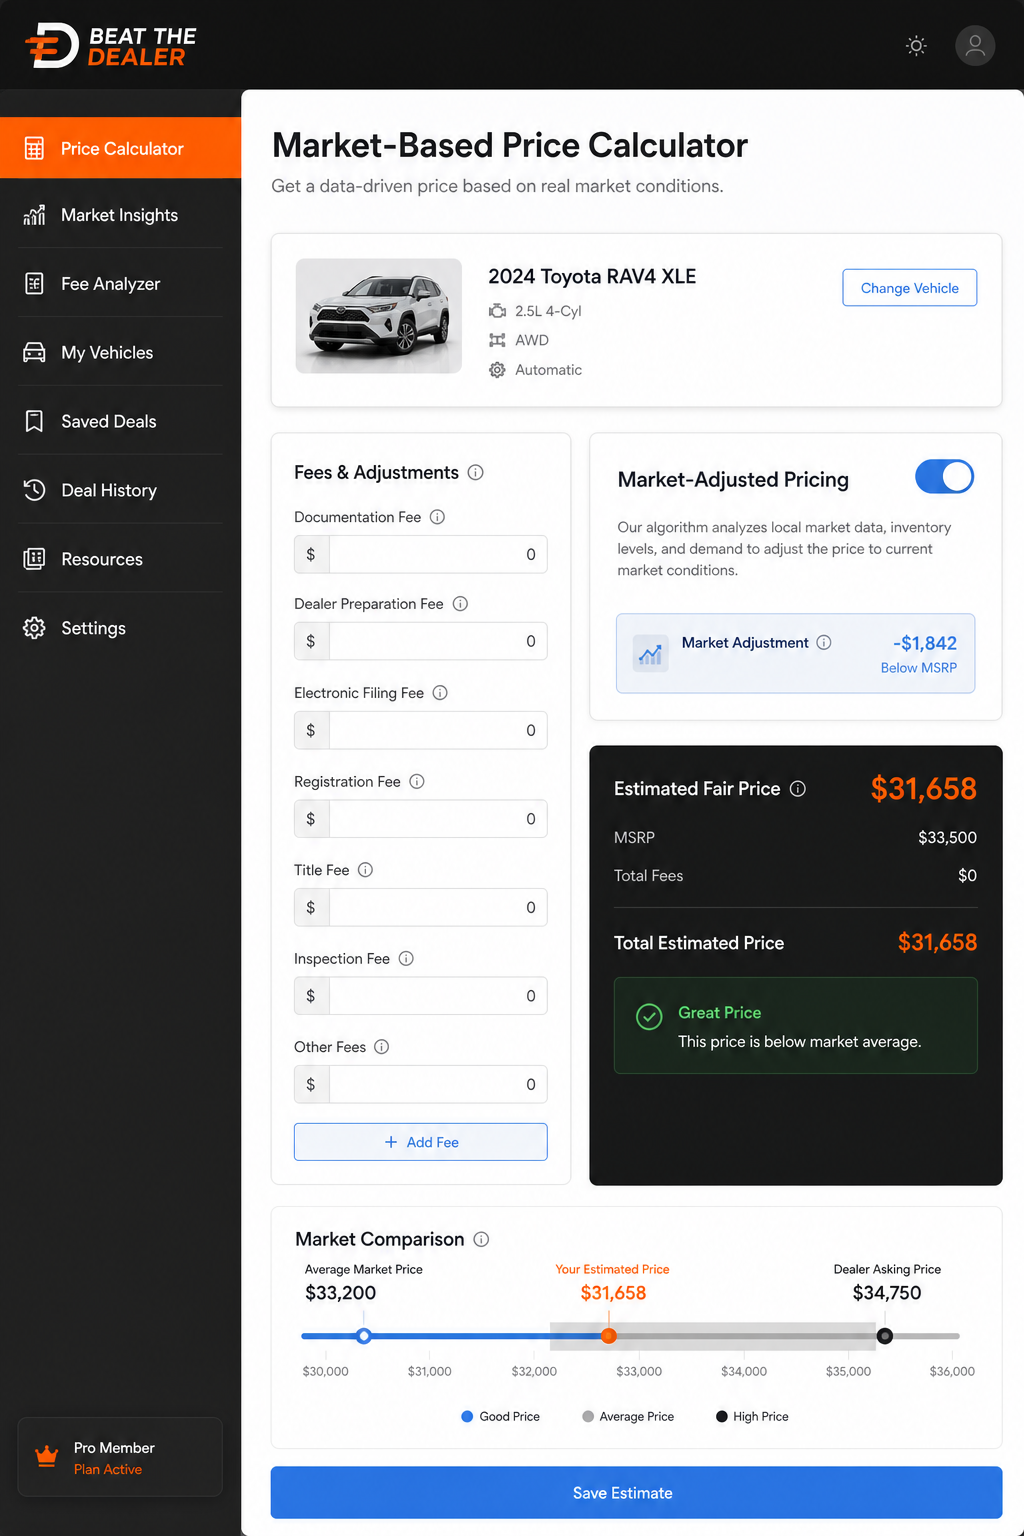1024x1536 pixels.
Task: Click the My Vehicles car icon
Action: tap(34, 353)
